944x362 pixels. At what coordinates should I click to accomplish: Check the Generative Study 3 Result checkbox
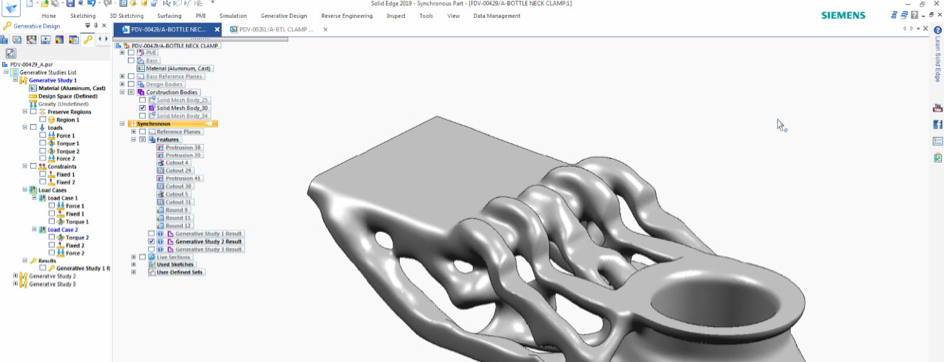tap(152, 249)
